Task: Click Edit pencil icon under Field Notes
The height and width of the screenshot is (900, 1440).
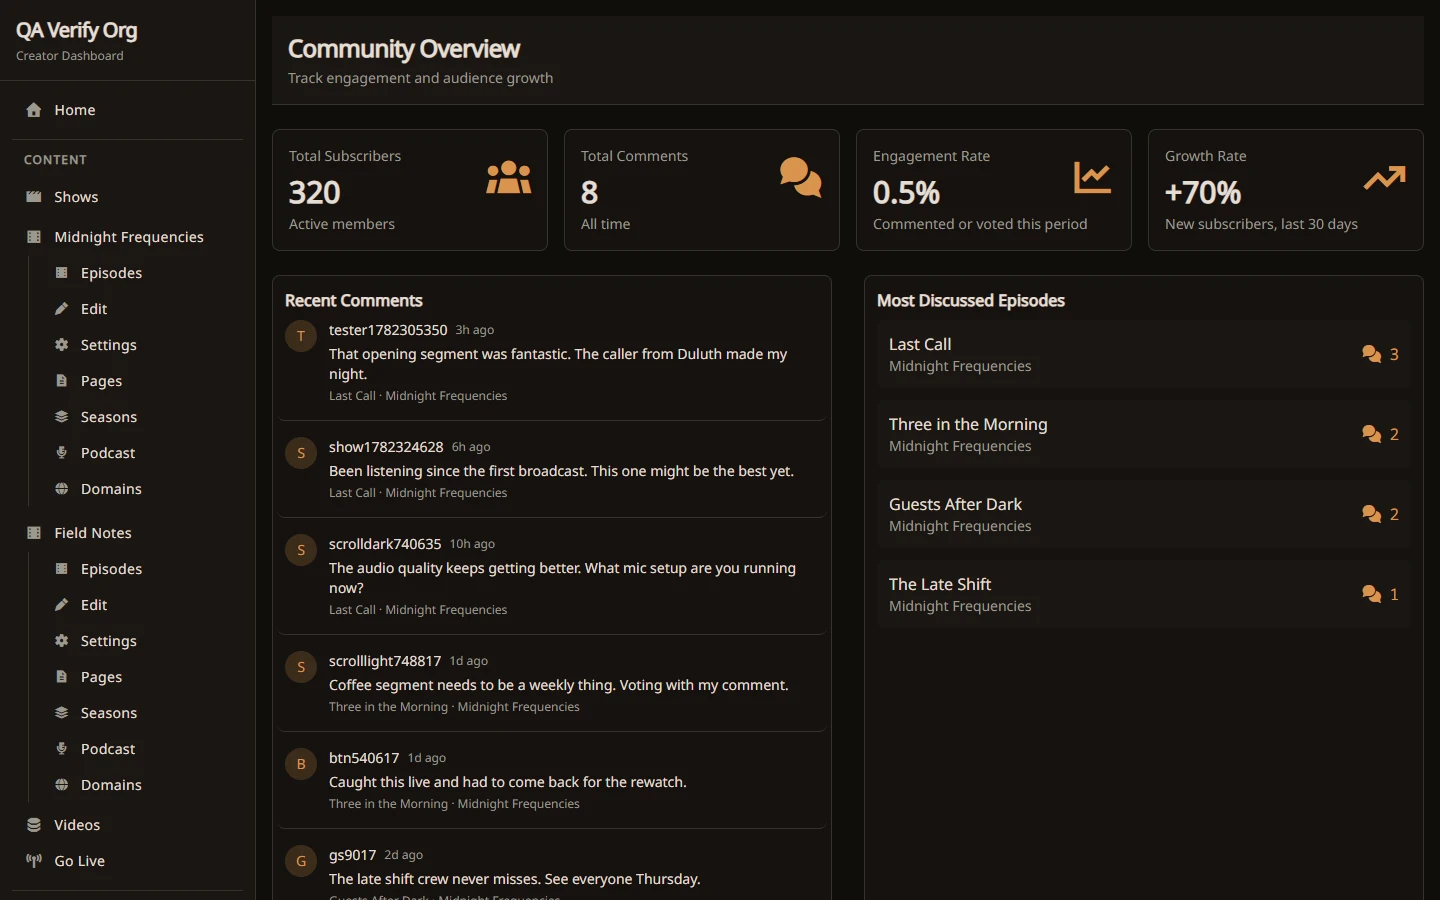Action: pos(61,605)
